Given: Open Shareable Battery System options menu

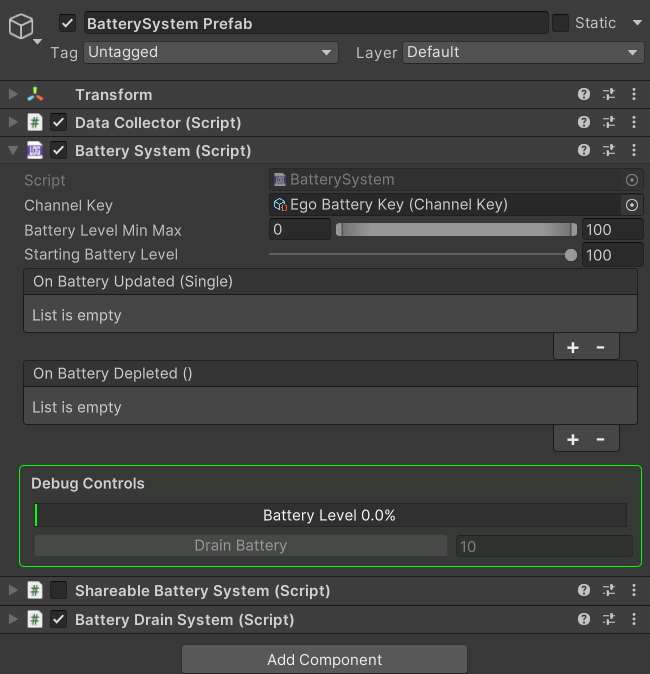Looking at the screenshot, I should [x=634, y=590].
